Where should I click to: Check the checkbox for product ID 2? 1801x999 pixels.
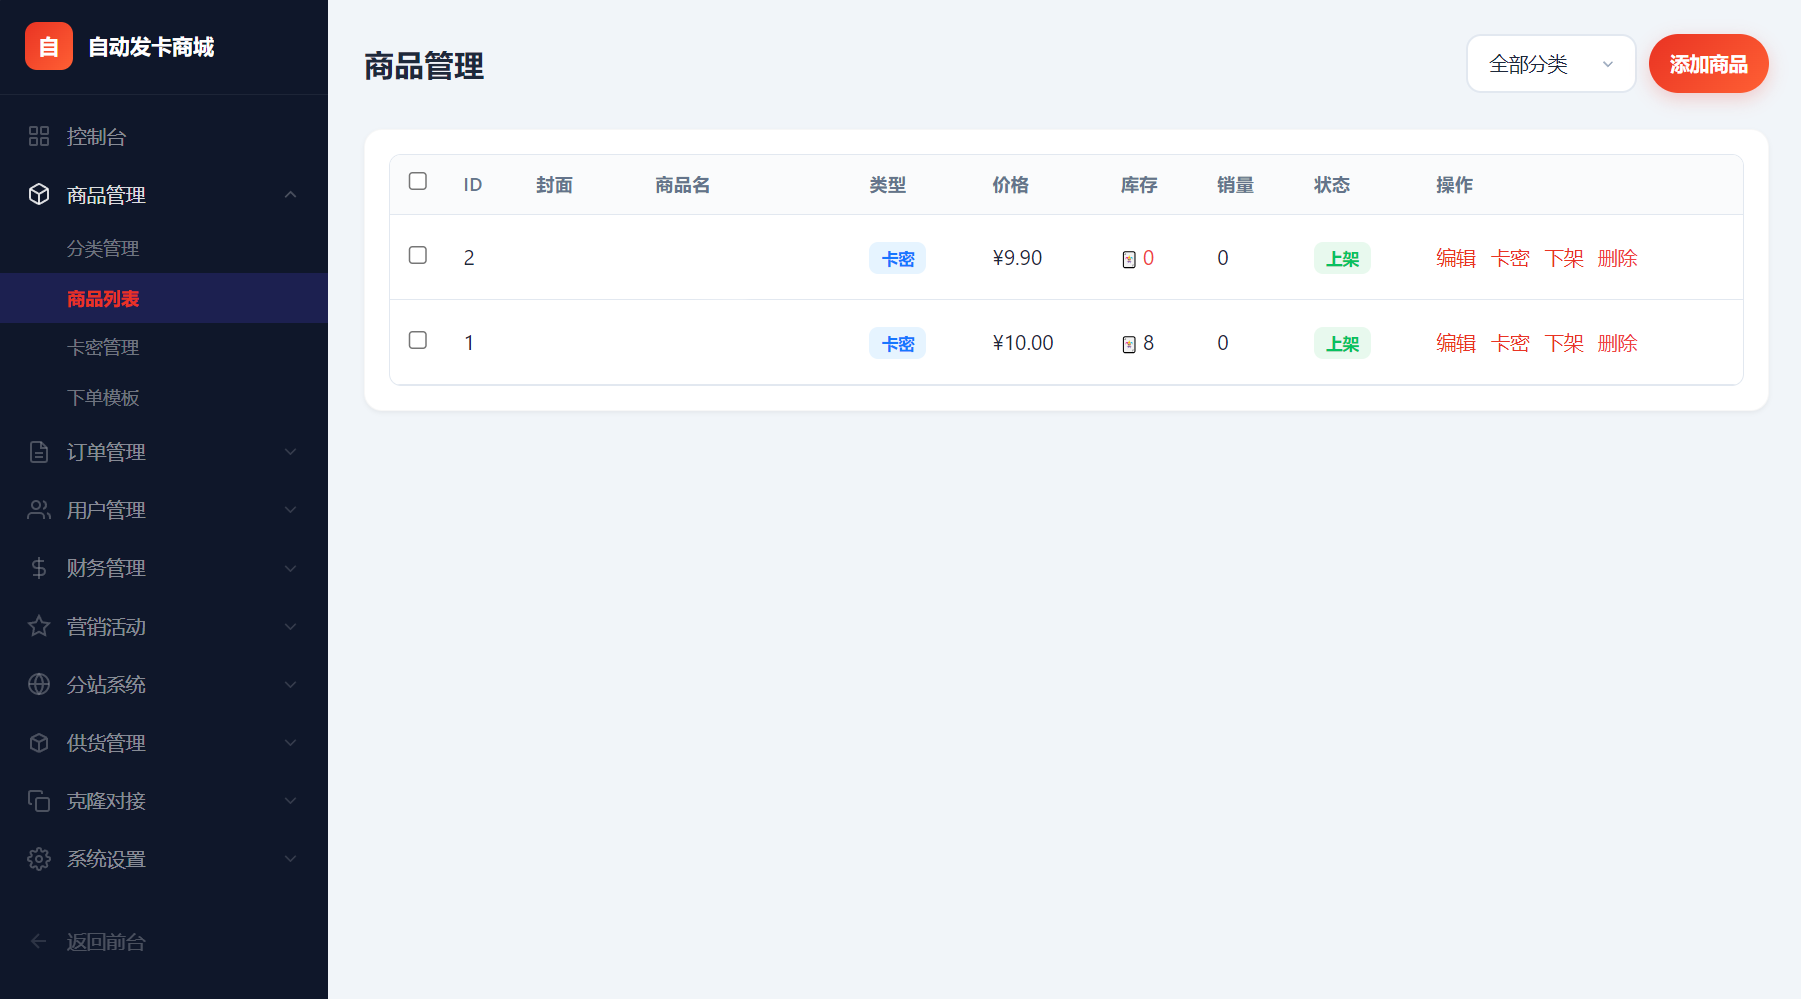418,255
